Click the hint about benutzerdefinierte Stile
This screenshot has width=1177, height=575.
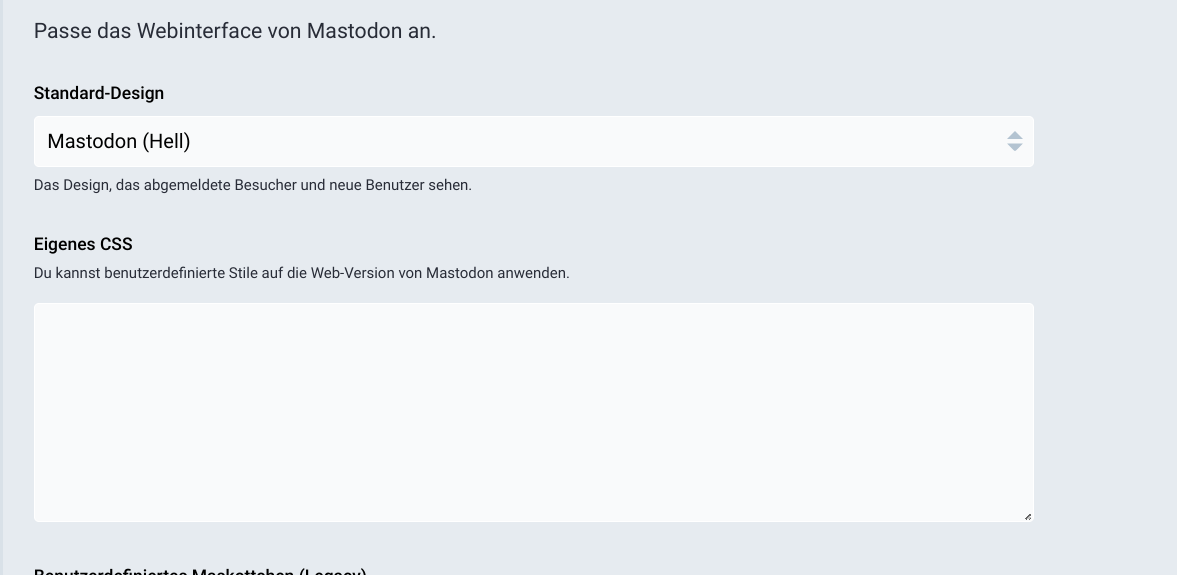(x=301, y=272)
